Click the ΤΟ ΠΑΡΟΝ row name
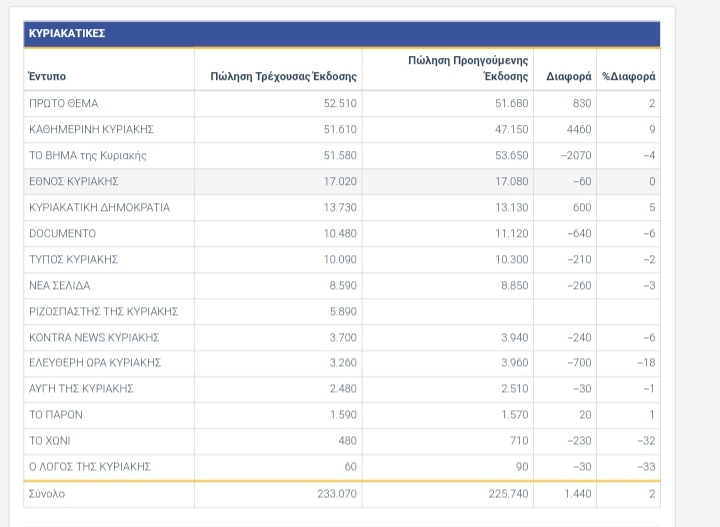 56,415
